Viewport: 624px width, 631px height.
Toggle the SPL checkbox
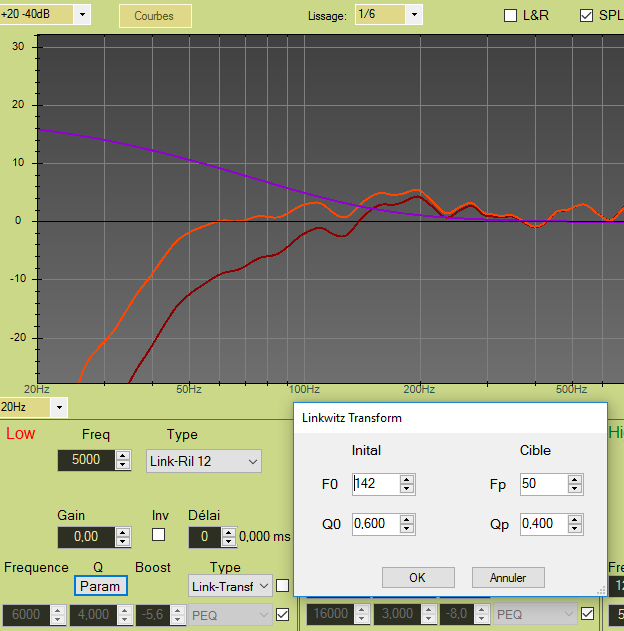[x=586, y=16]
